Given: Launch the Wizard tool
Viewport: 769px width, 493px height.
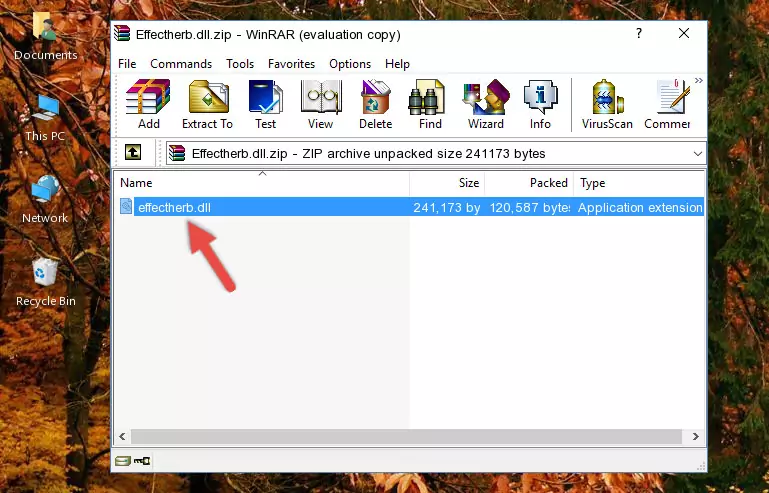Looking at the screenshot, I should click(x=486, y=104).
